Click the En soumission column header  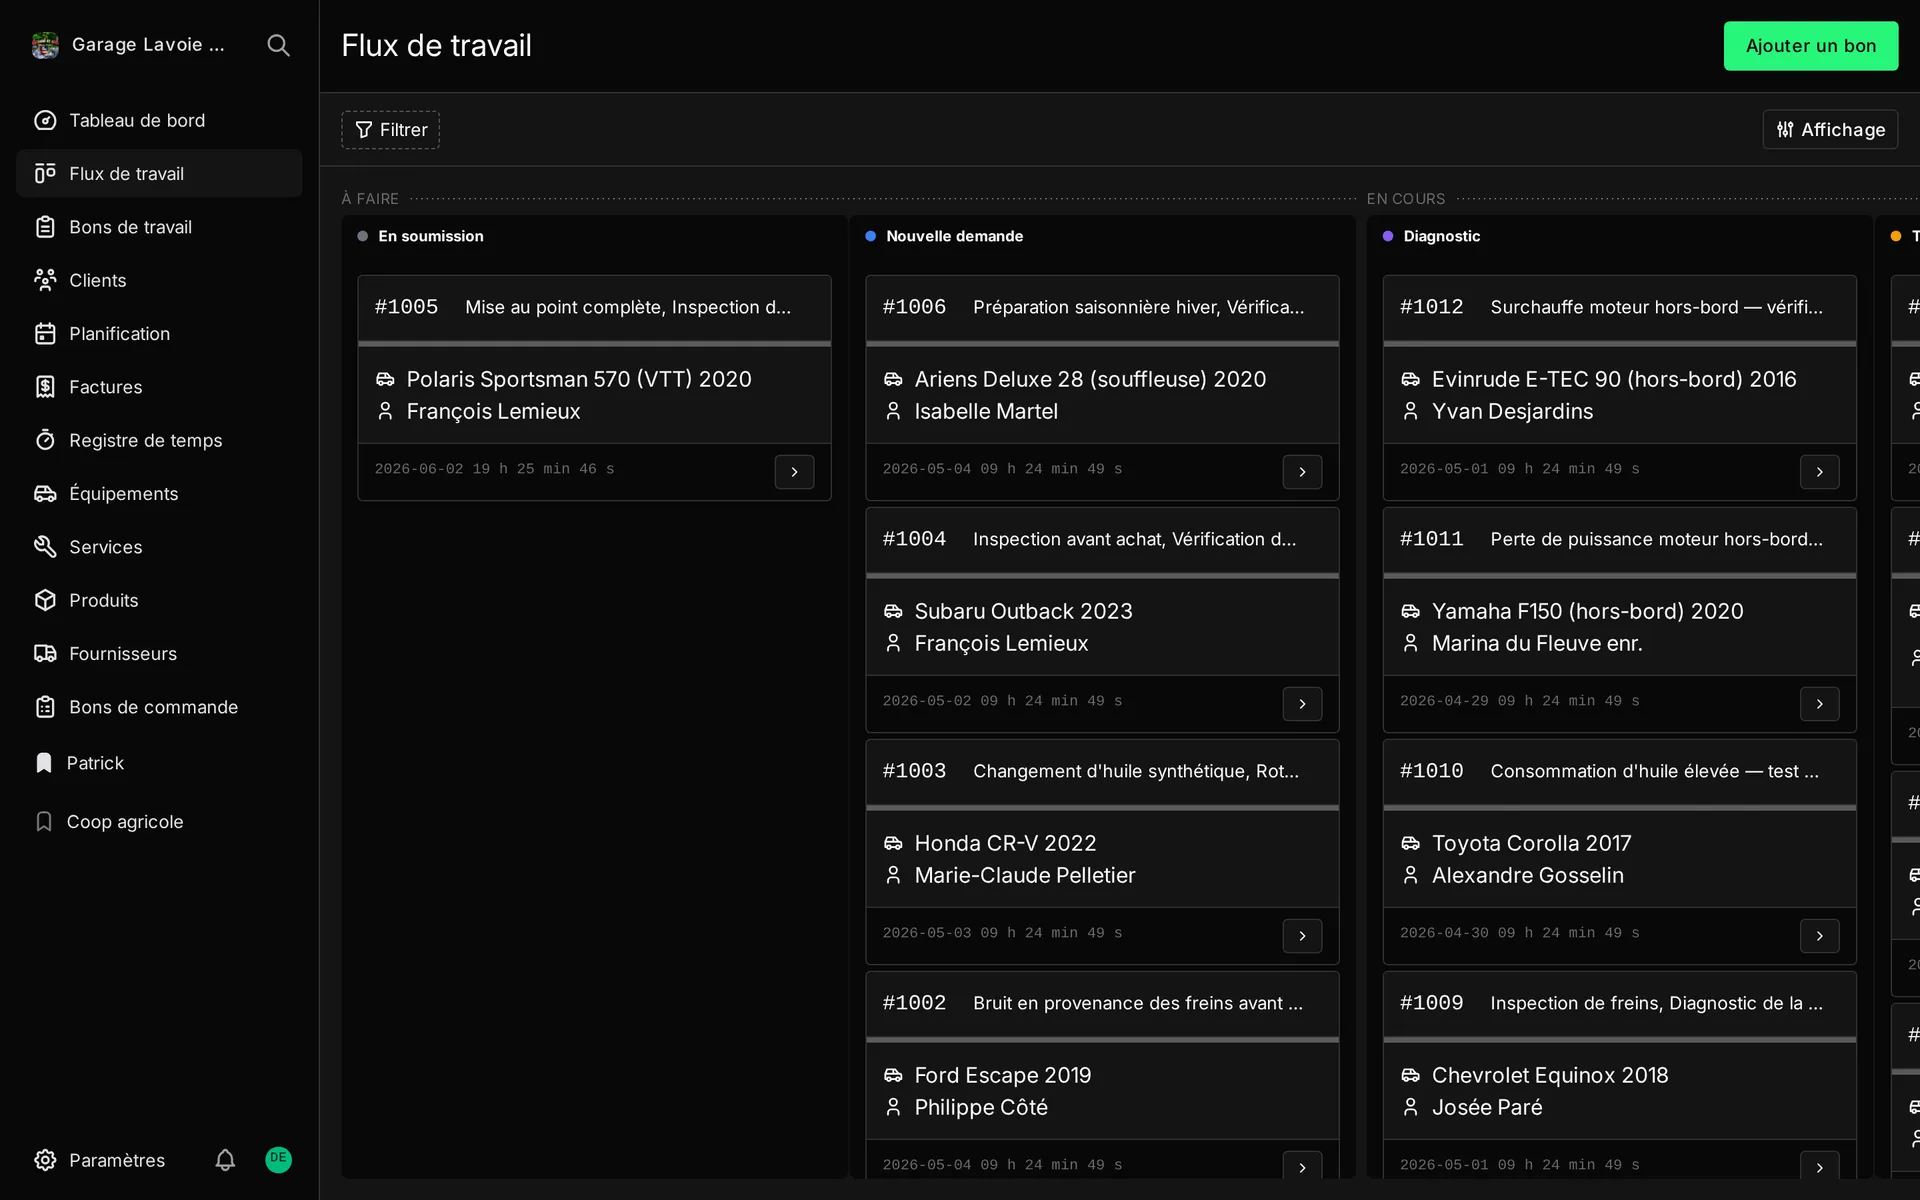[430, 236]
